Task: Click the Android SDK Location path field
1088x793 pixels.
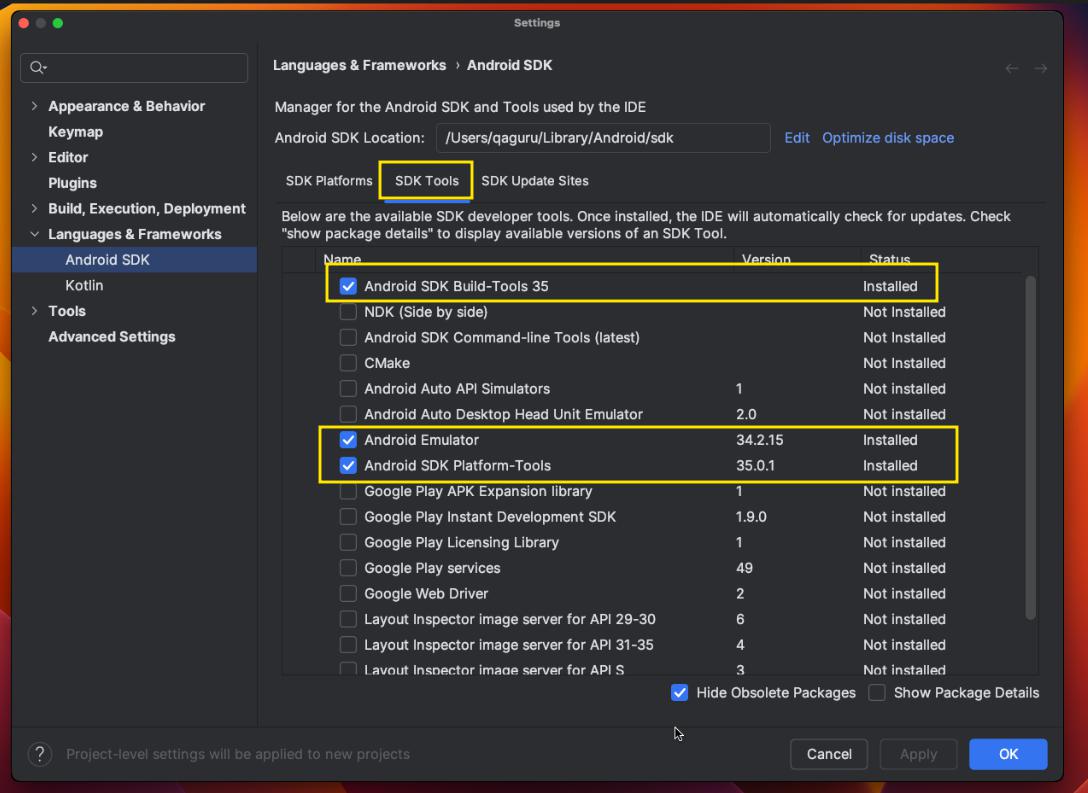Action: tap(602, 137)
